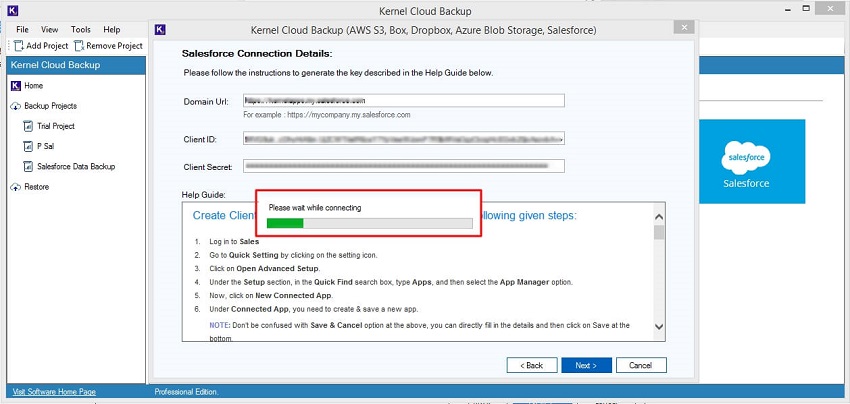Click the Restore cloud icon
The height and width of the screenshot is (404, 850).
(x=16, y=187)
